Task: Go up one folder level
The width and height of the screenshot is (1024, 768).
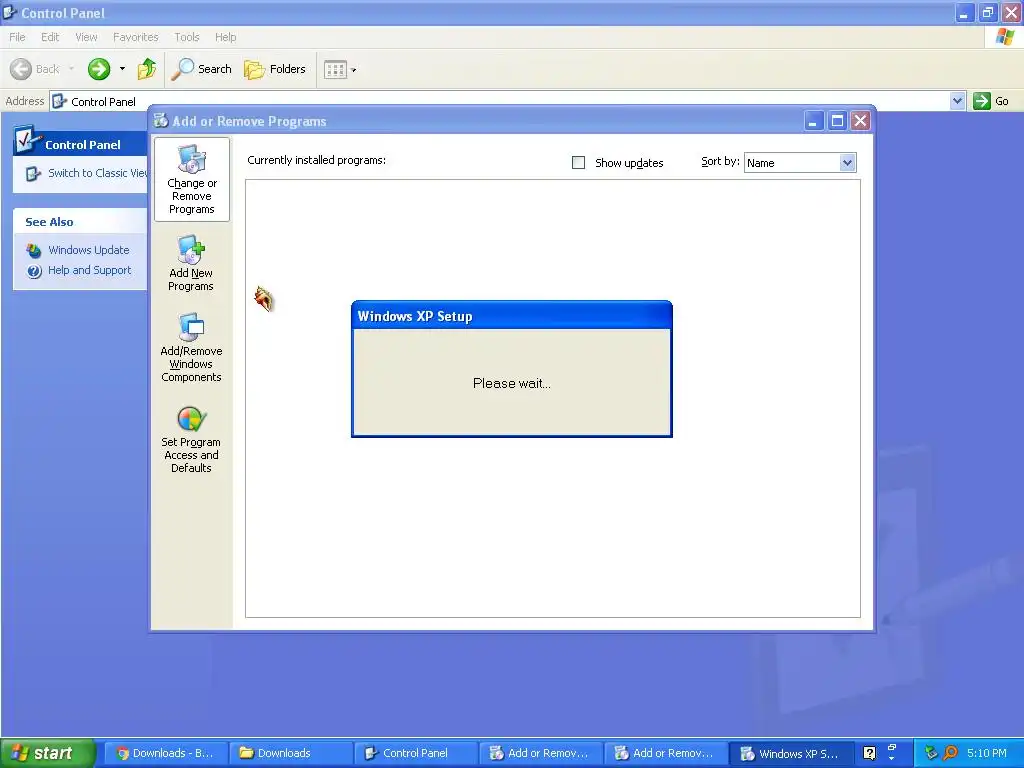Action: 146,69
